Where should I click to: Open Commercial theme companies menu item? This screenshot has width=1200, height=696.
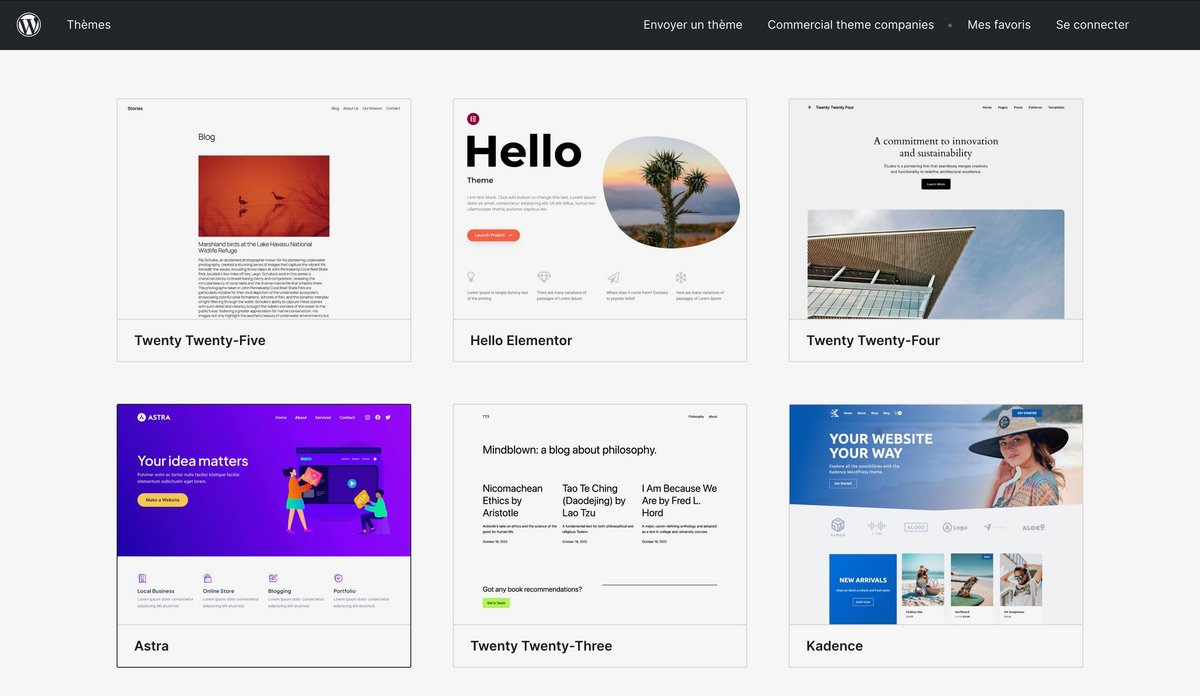click(x=851, y=25)
